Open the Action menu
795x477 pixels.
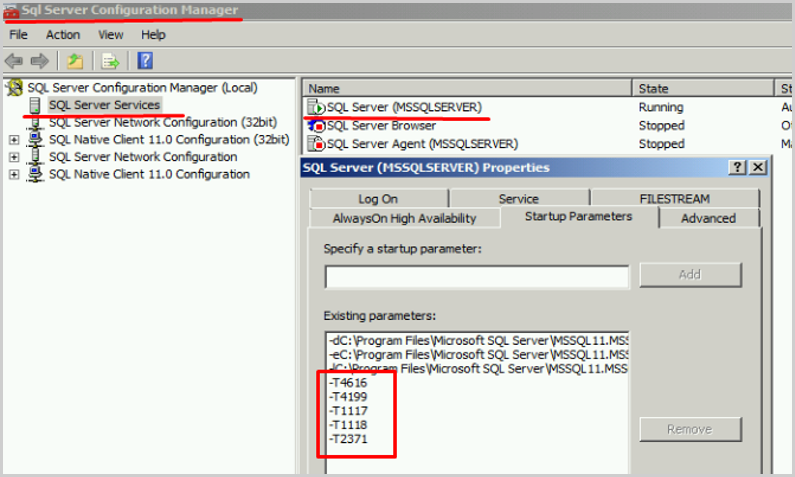63,34
